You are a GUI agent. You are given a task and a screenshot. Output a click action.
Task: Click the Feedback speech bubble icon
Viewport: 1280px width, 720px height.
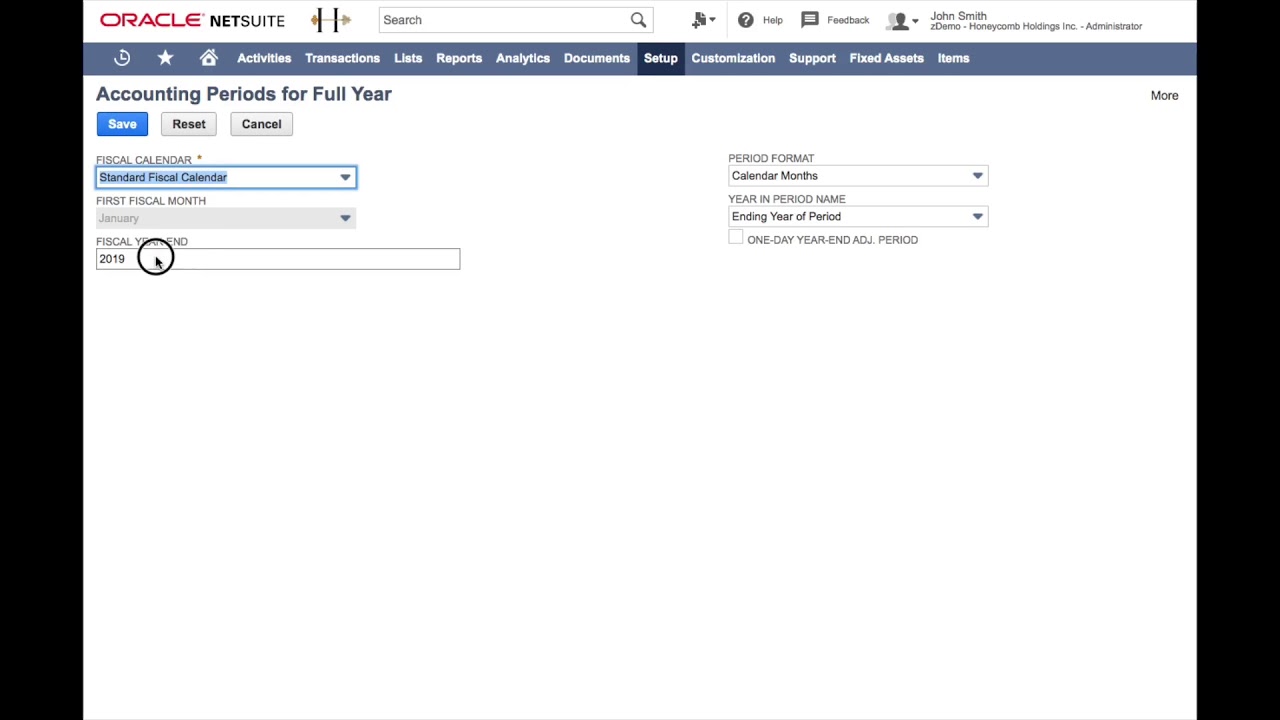[810, 20]
